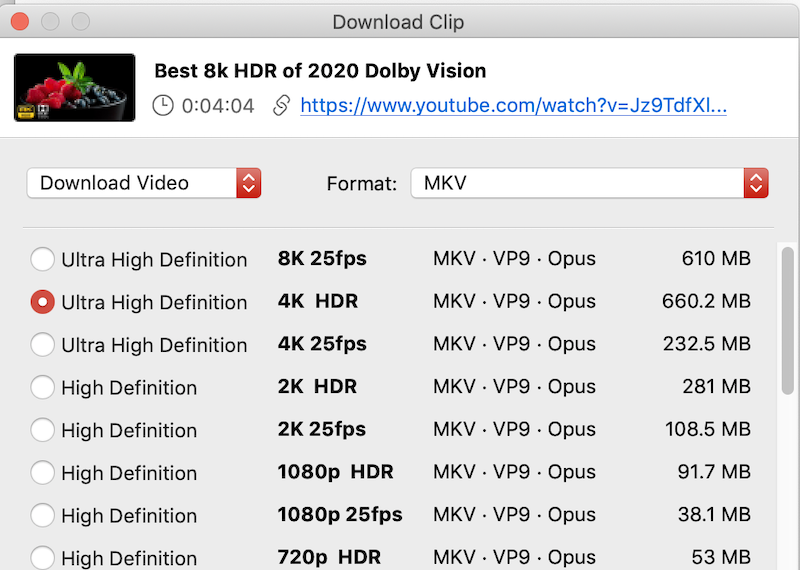Close the Download Clip window
The height and width of the screenshot is (570, 800).
[x=20, y=21]
